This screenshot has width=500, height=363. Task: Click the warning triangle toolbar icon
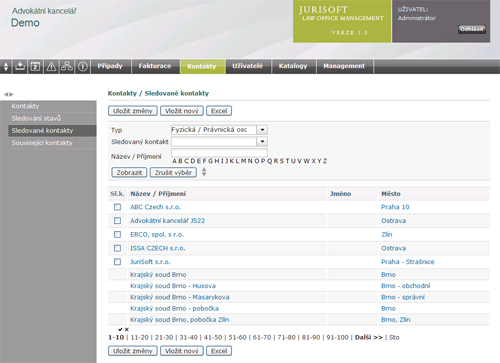click(x=51, y=66)
